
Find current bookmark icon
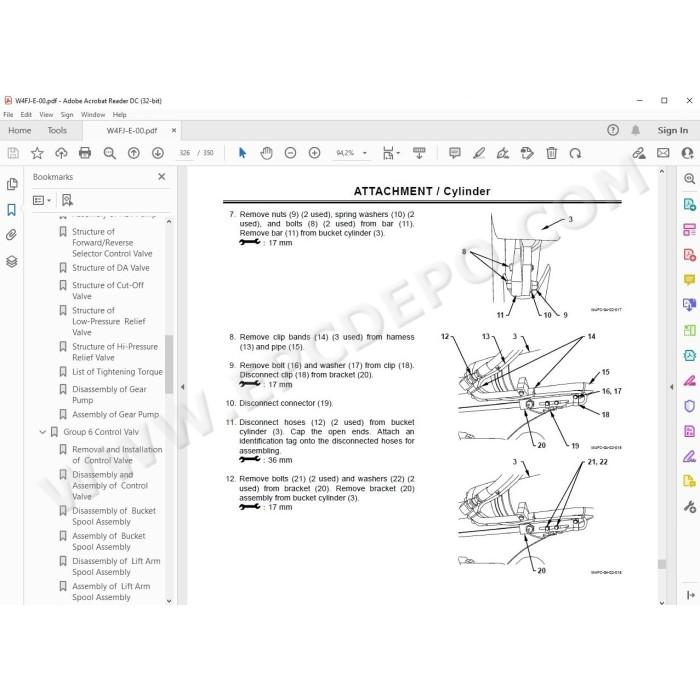67,200
